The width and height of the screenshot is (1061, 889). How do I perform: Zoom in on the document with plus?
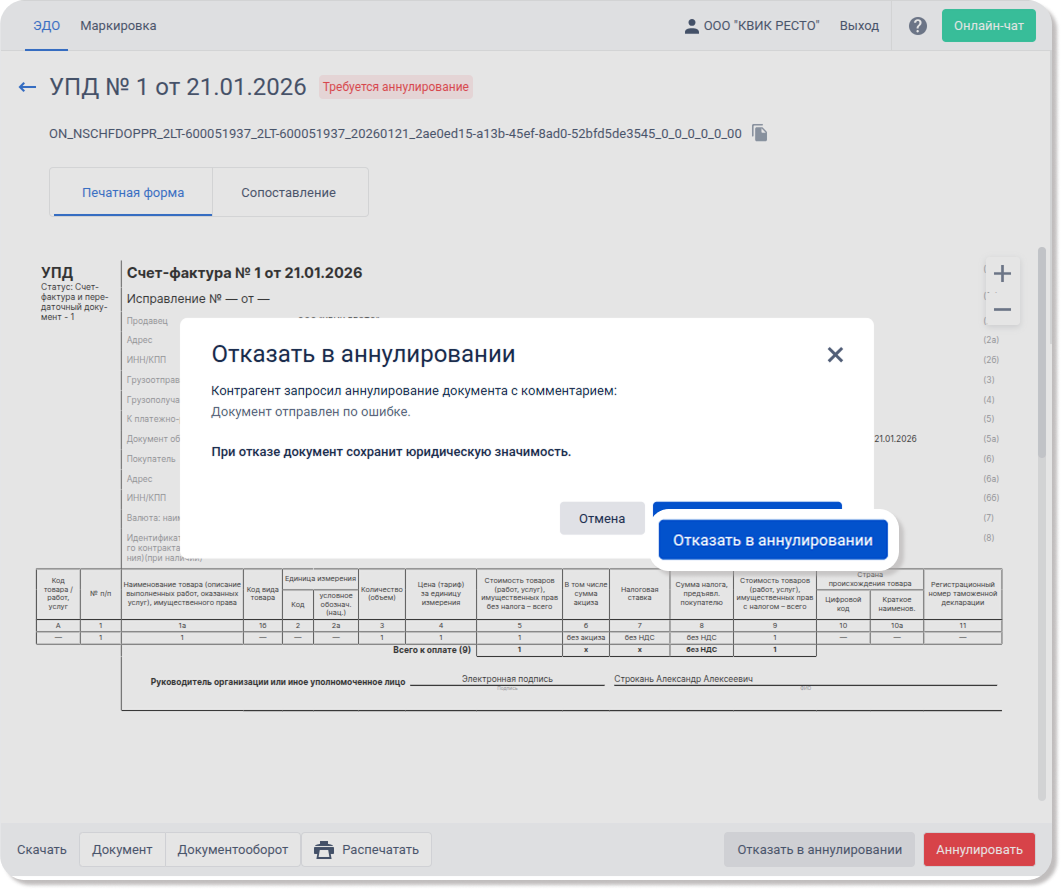(x=1002, y=274)
